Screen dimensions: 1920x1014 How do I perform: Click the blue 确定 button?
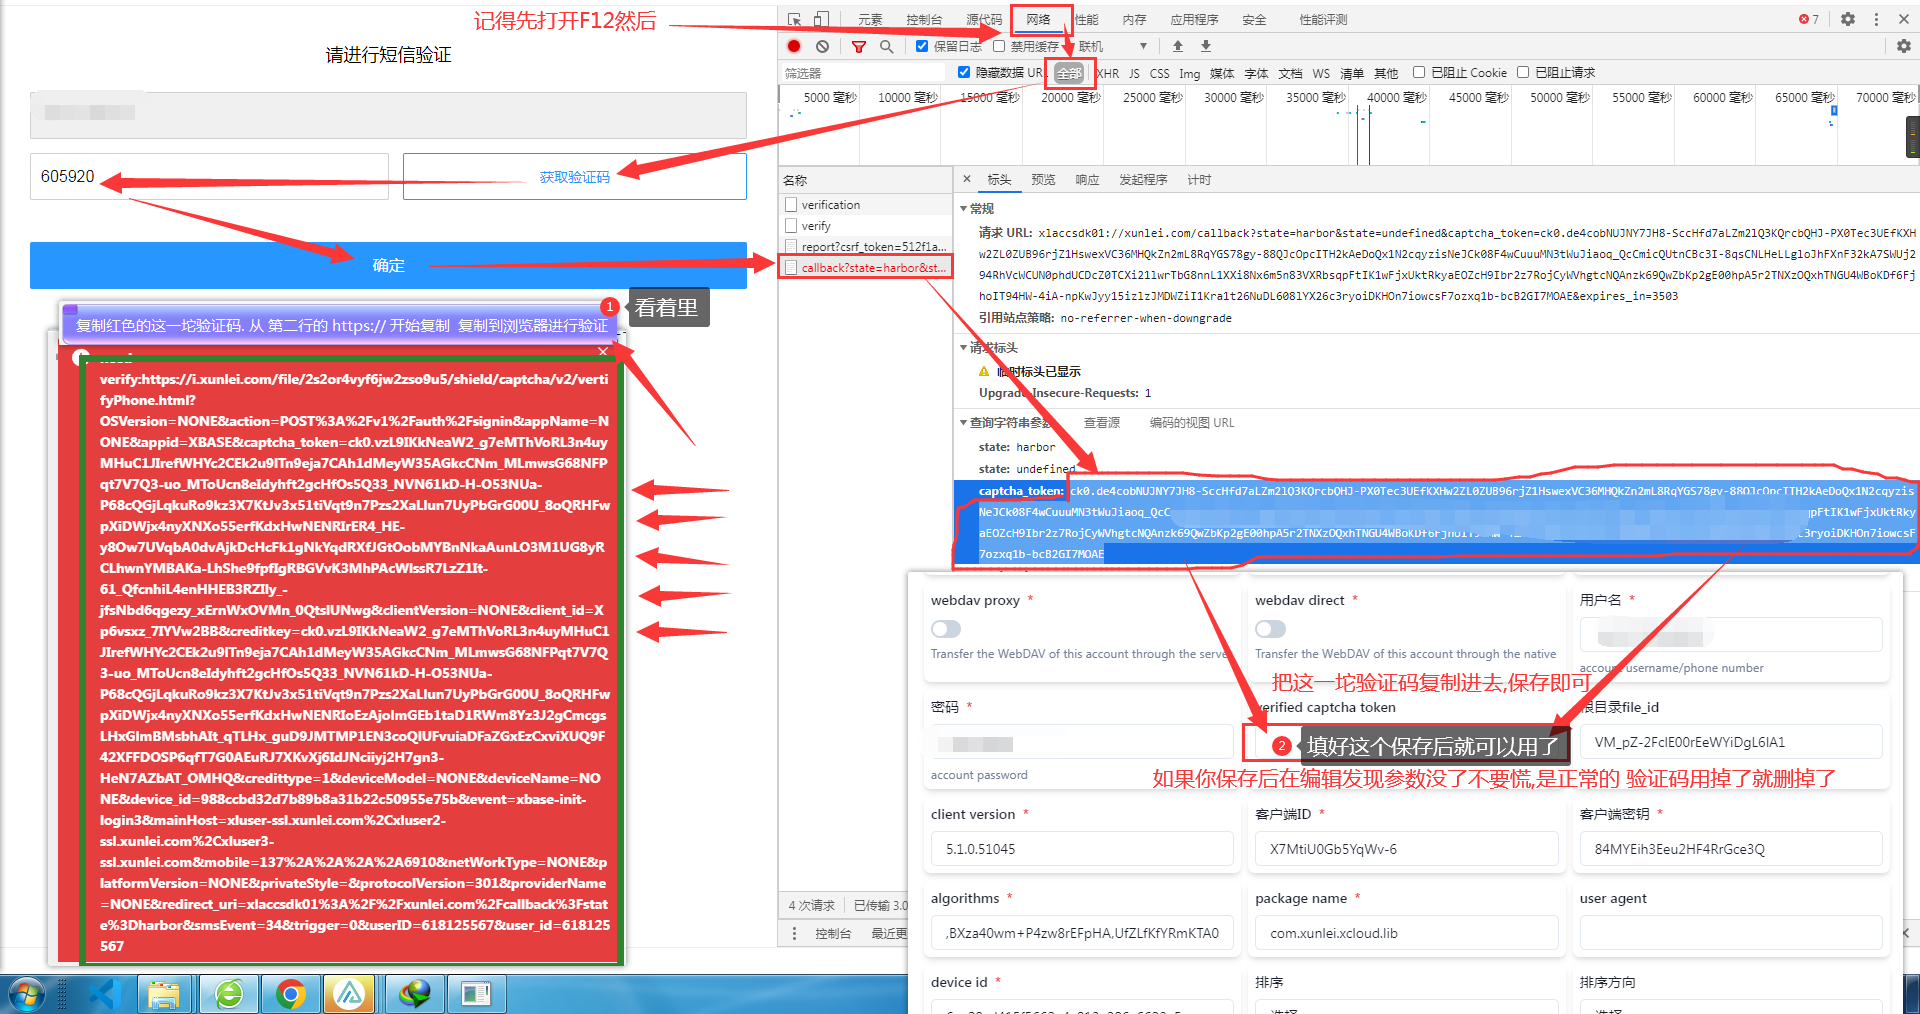pos(388,265)
